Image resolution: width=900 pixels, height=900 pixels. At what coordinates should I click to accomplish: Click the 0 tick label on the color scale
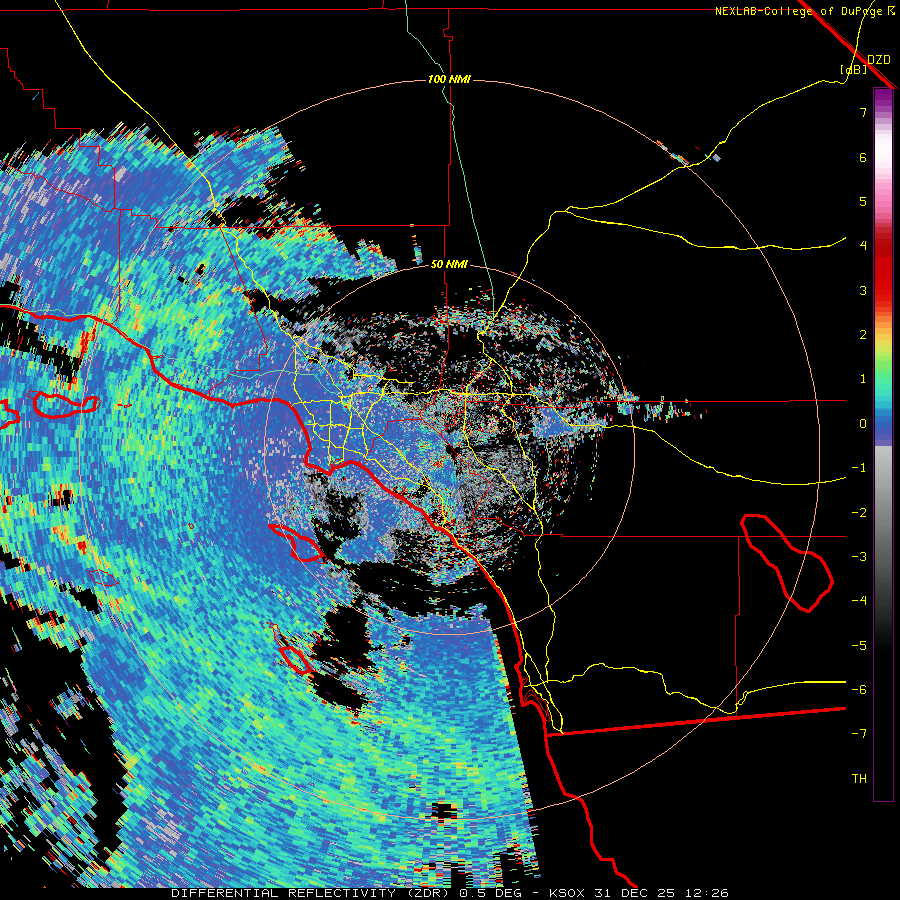pos(863,424)
